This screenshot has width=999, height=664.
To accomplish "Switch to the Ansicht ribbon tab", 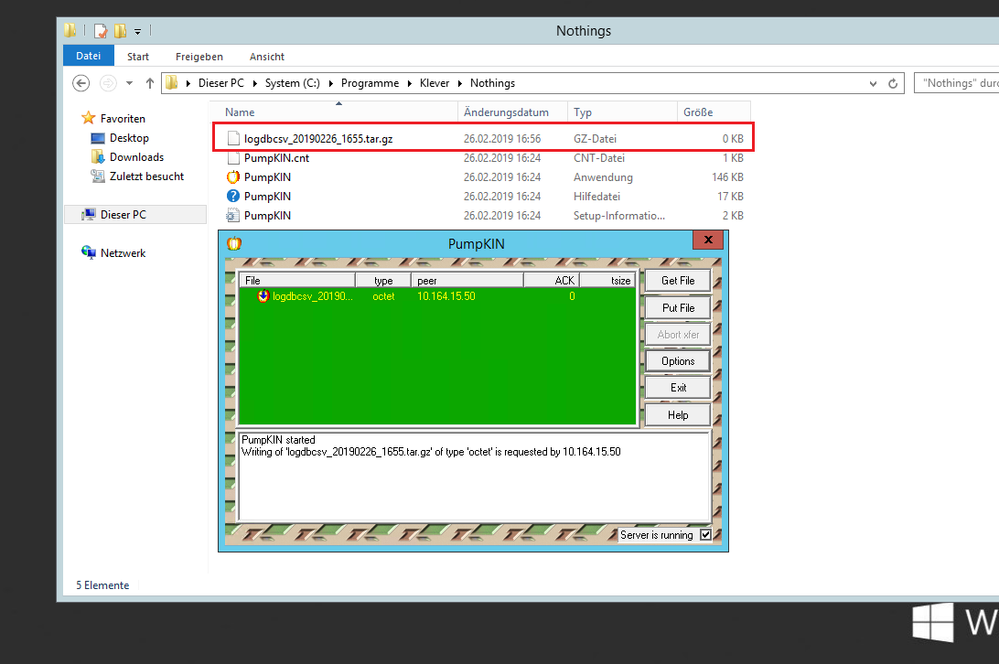I will click(267, 57).
